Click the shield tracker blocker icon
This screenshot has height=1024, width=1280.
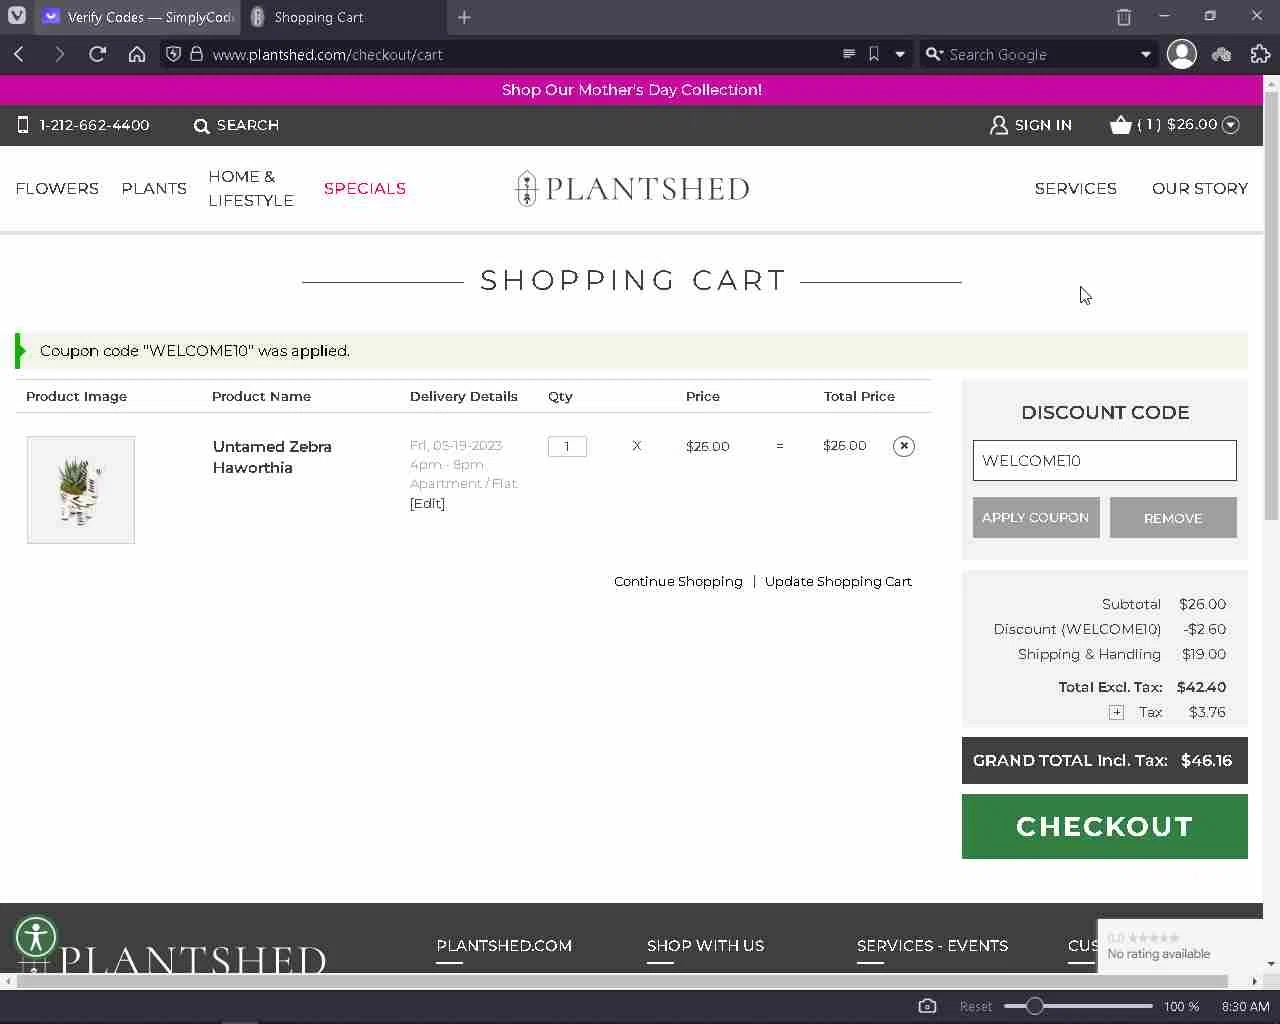[174, 54]
